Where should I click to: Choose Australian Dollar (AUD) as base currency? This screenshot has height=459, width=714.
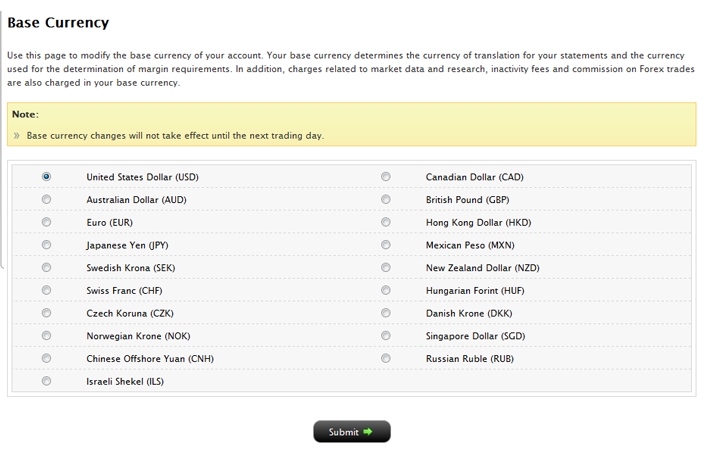[47, 200]
